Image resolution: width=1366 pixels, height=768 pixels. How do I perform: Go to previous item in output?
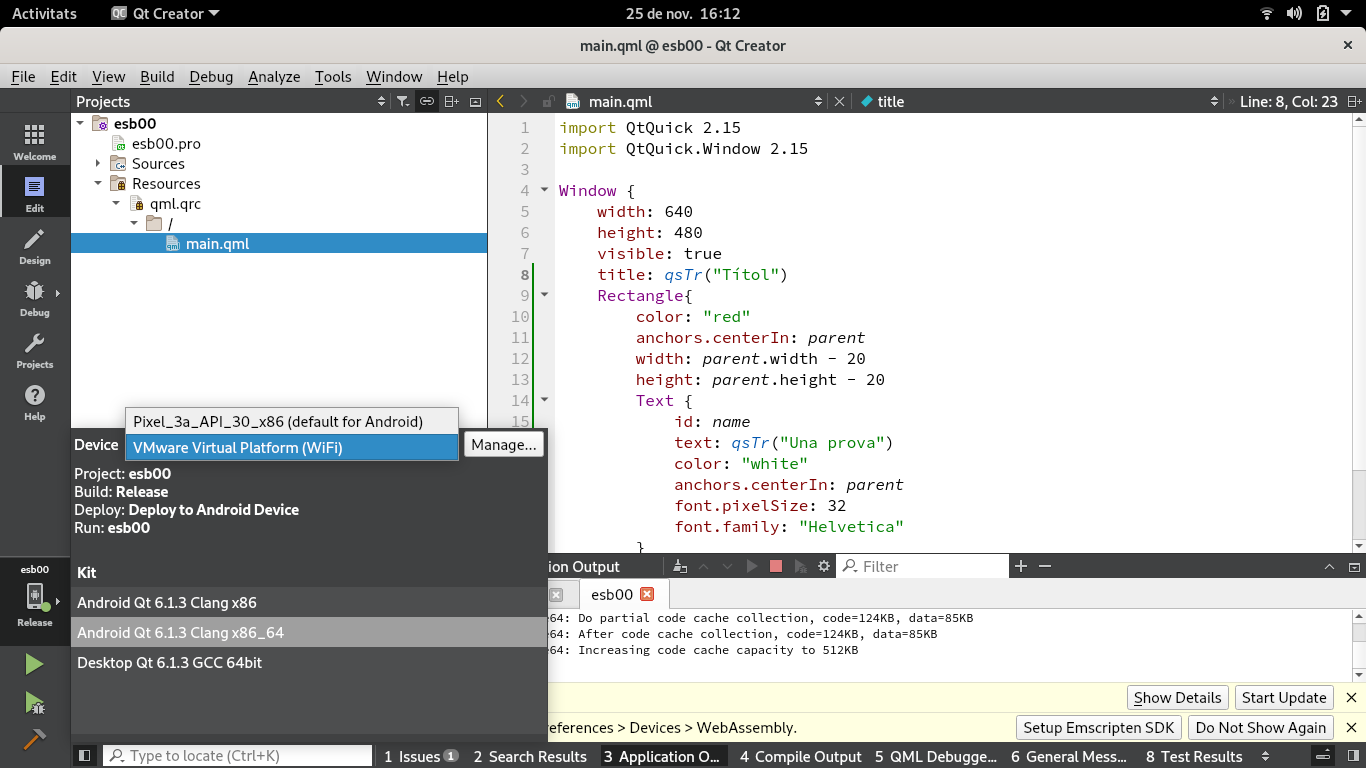(x=704, y=566)
